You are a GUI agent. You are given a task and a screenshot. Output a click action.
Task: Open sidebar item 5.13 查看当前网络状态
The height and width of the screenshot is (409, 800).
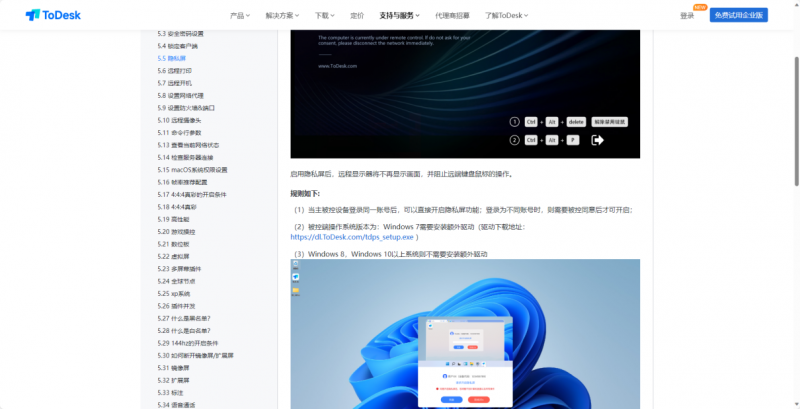[188, 145]
